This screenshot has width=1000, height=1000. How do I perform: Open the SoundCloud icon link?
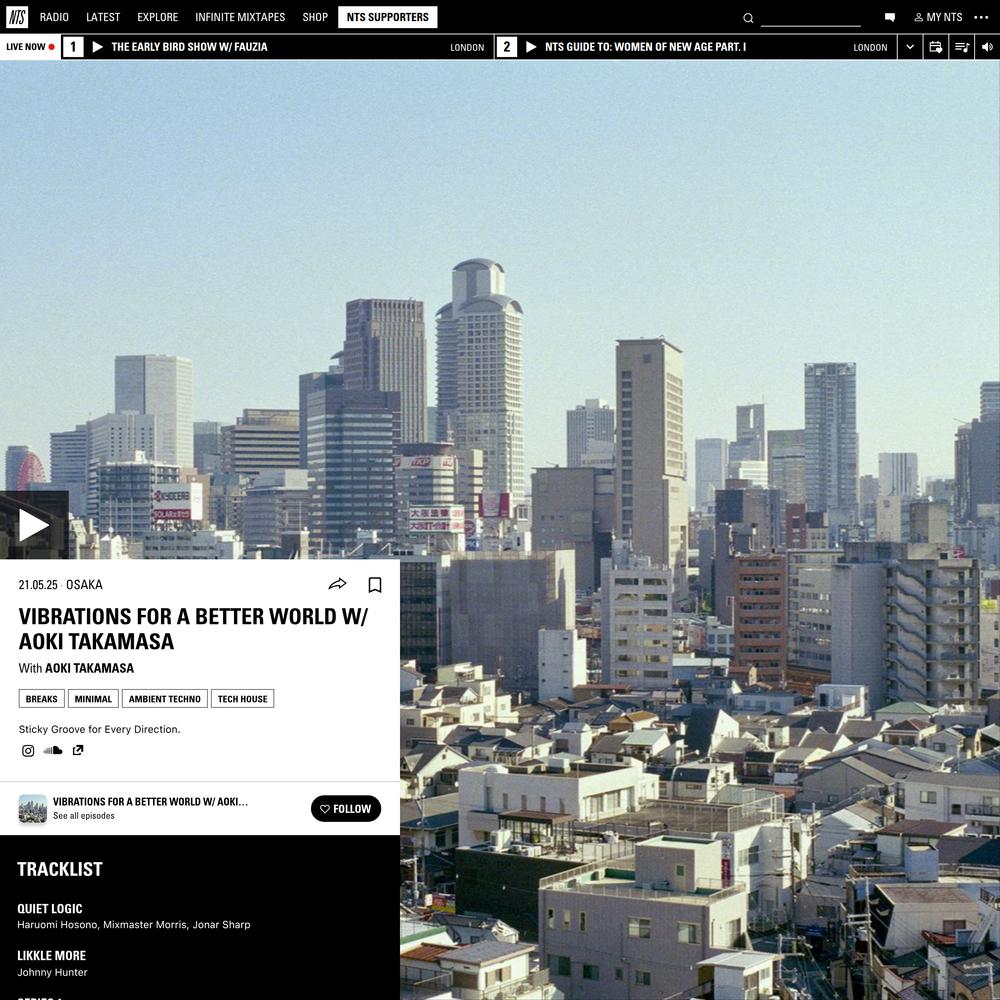53,751
